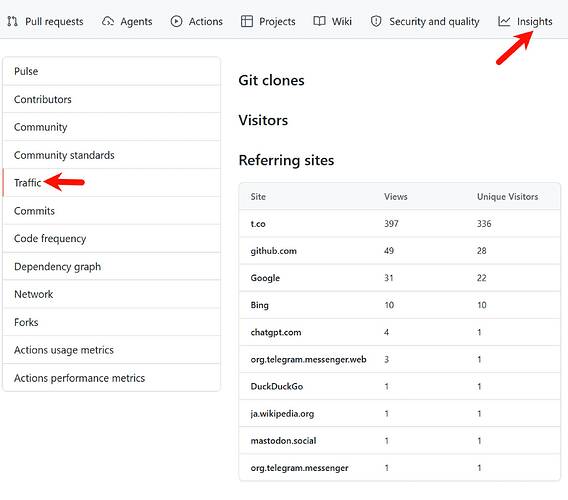Open the Pull requests tab
This screenshot has height=500, width=568.
[x=46, y=21]
